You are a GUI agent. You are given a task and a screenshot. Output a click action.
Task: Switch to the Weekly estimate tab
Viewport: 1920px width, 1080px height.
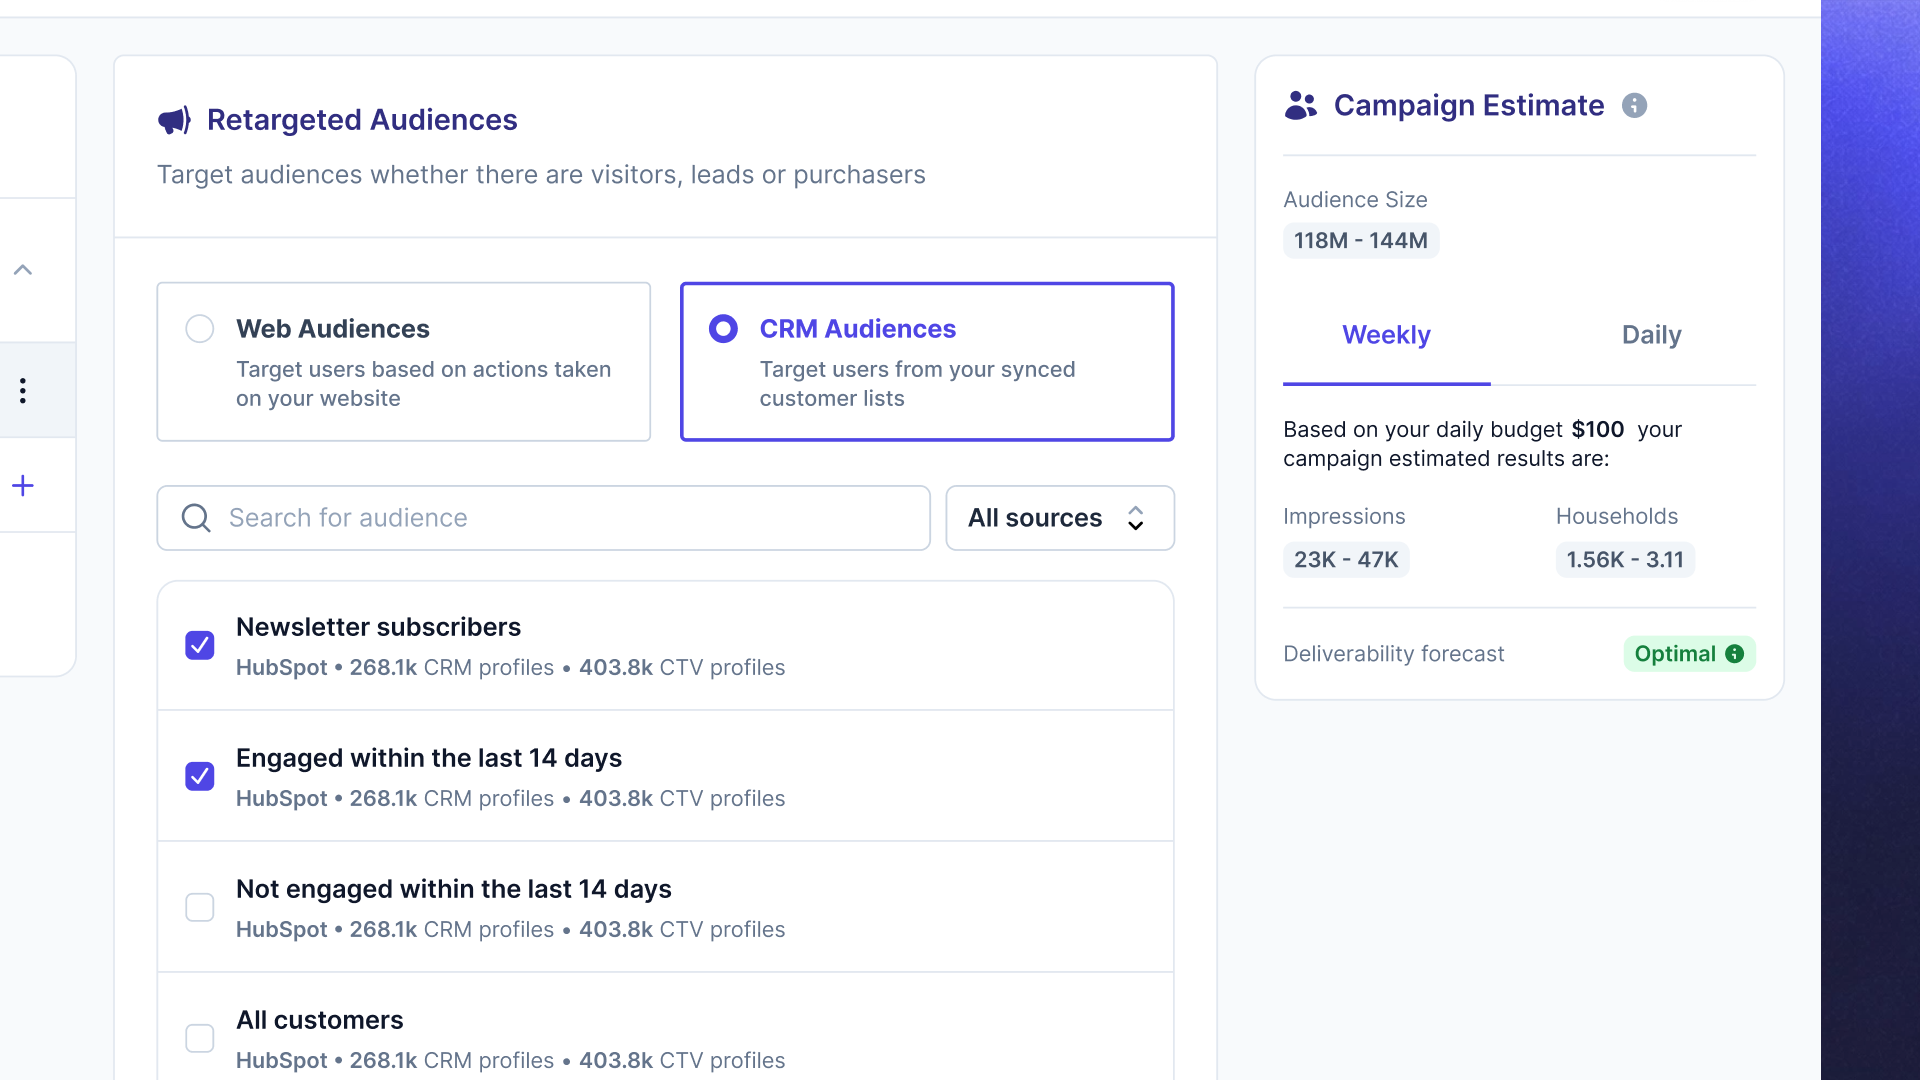click(1386, 335)
